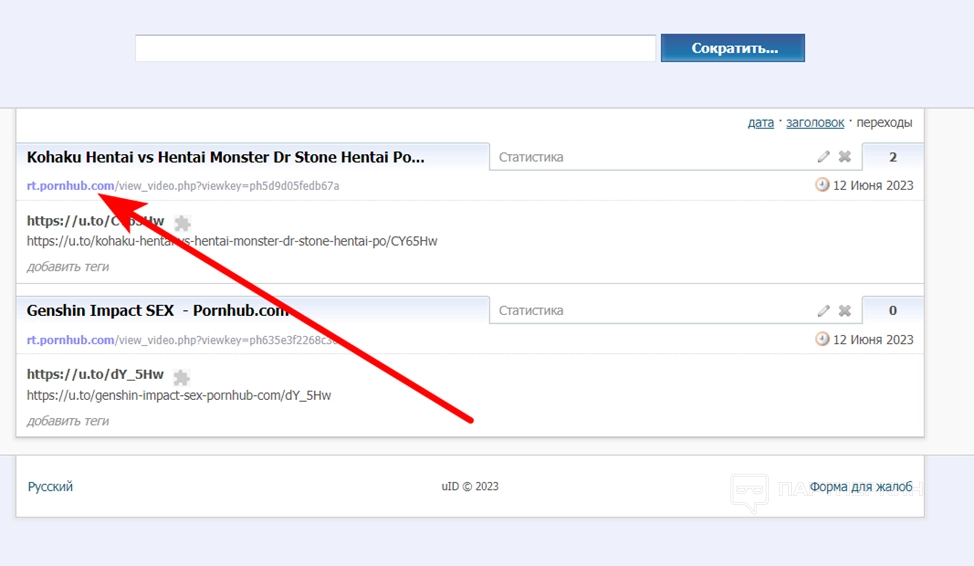
Task: Click добавить теги under the Kohaku link
Action: [x=68, y=267]
